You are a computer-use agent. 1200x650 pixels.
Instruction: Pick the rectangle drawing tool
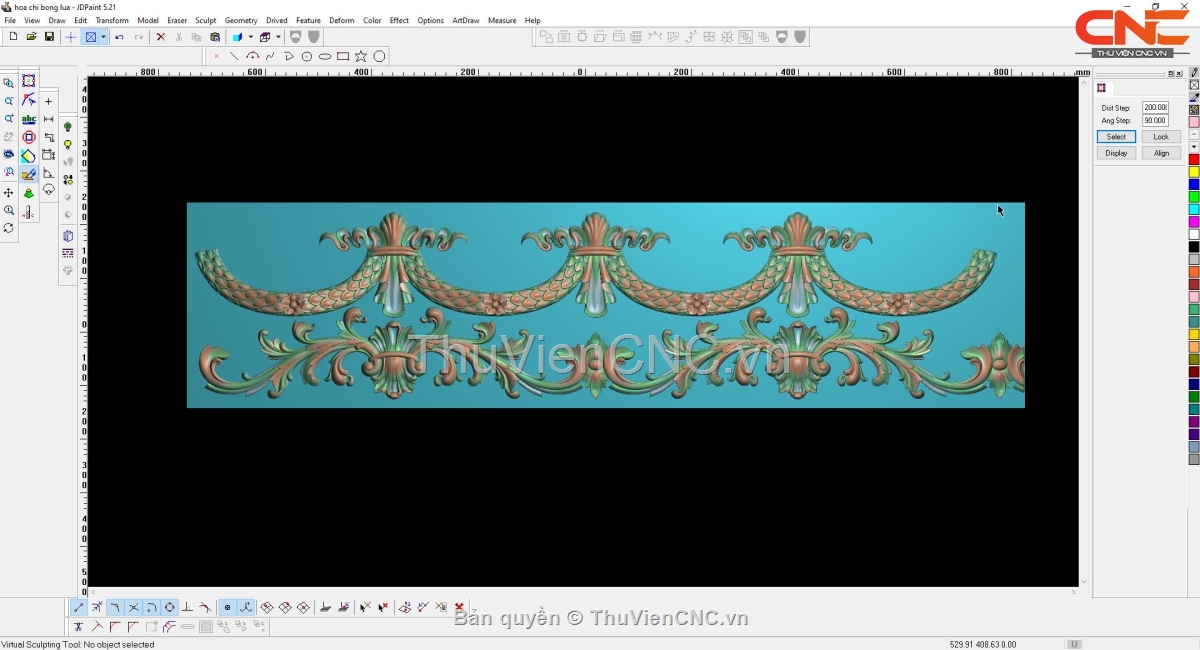pyautogui.click(x=343, y=56)
